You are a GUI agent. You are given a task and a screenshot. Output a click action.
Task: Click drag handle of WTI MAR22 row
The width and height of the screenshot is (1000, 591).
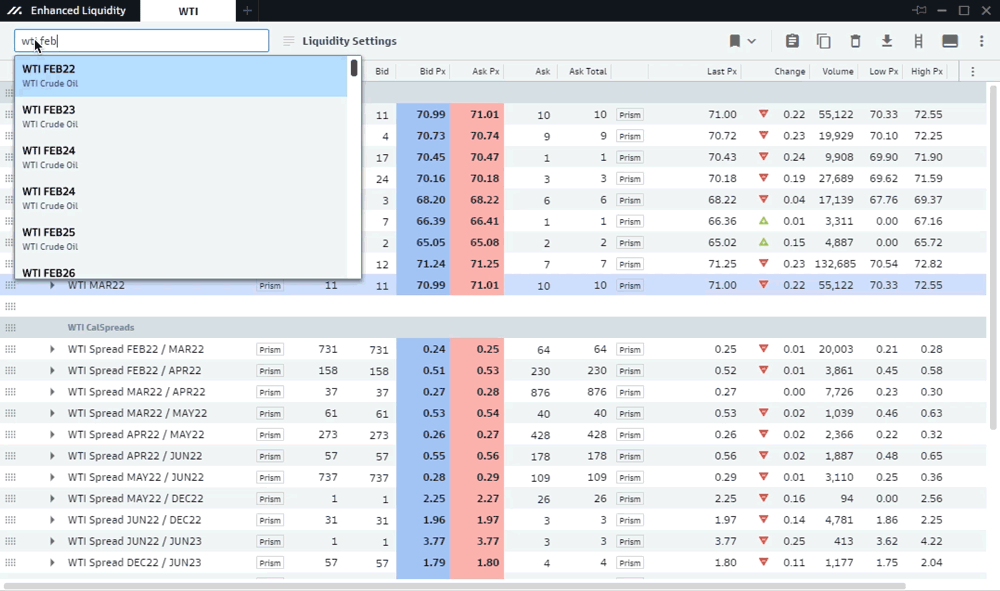pyautogui.click(x=10, y=285)
